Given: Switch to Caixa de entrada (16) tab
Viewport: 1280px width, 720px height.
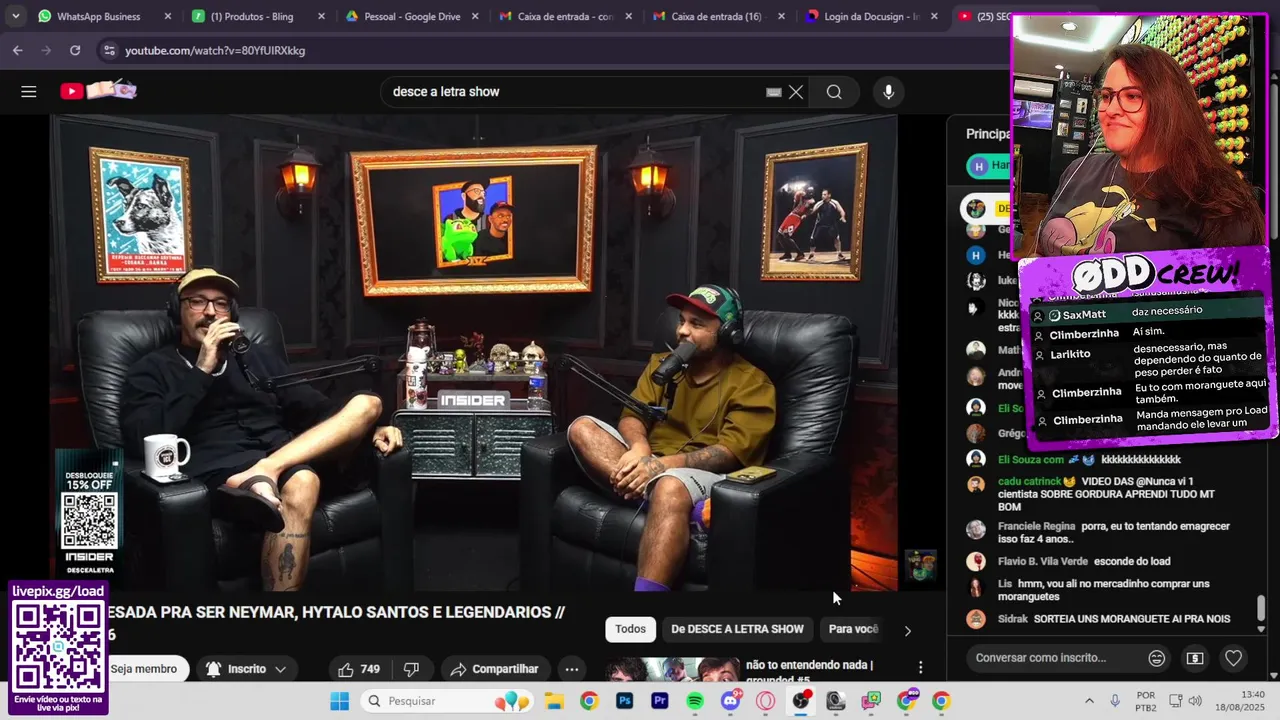Looking at the screenshot, I should pyautogui.click(x=717, y=16).
